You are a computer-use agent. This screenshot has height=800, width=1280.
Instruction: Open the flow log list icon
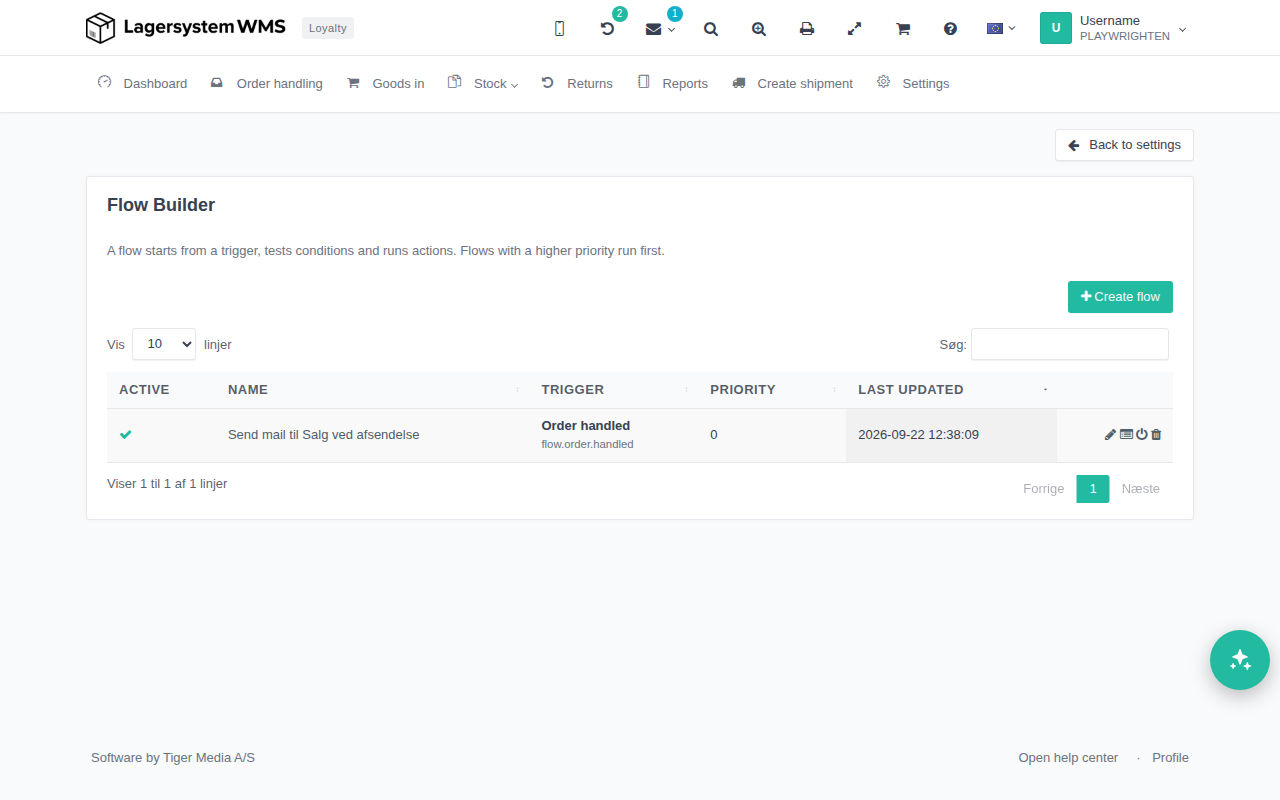pyautogui.click(x=1126, y=435)
